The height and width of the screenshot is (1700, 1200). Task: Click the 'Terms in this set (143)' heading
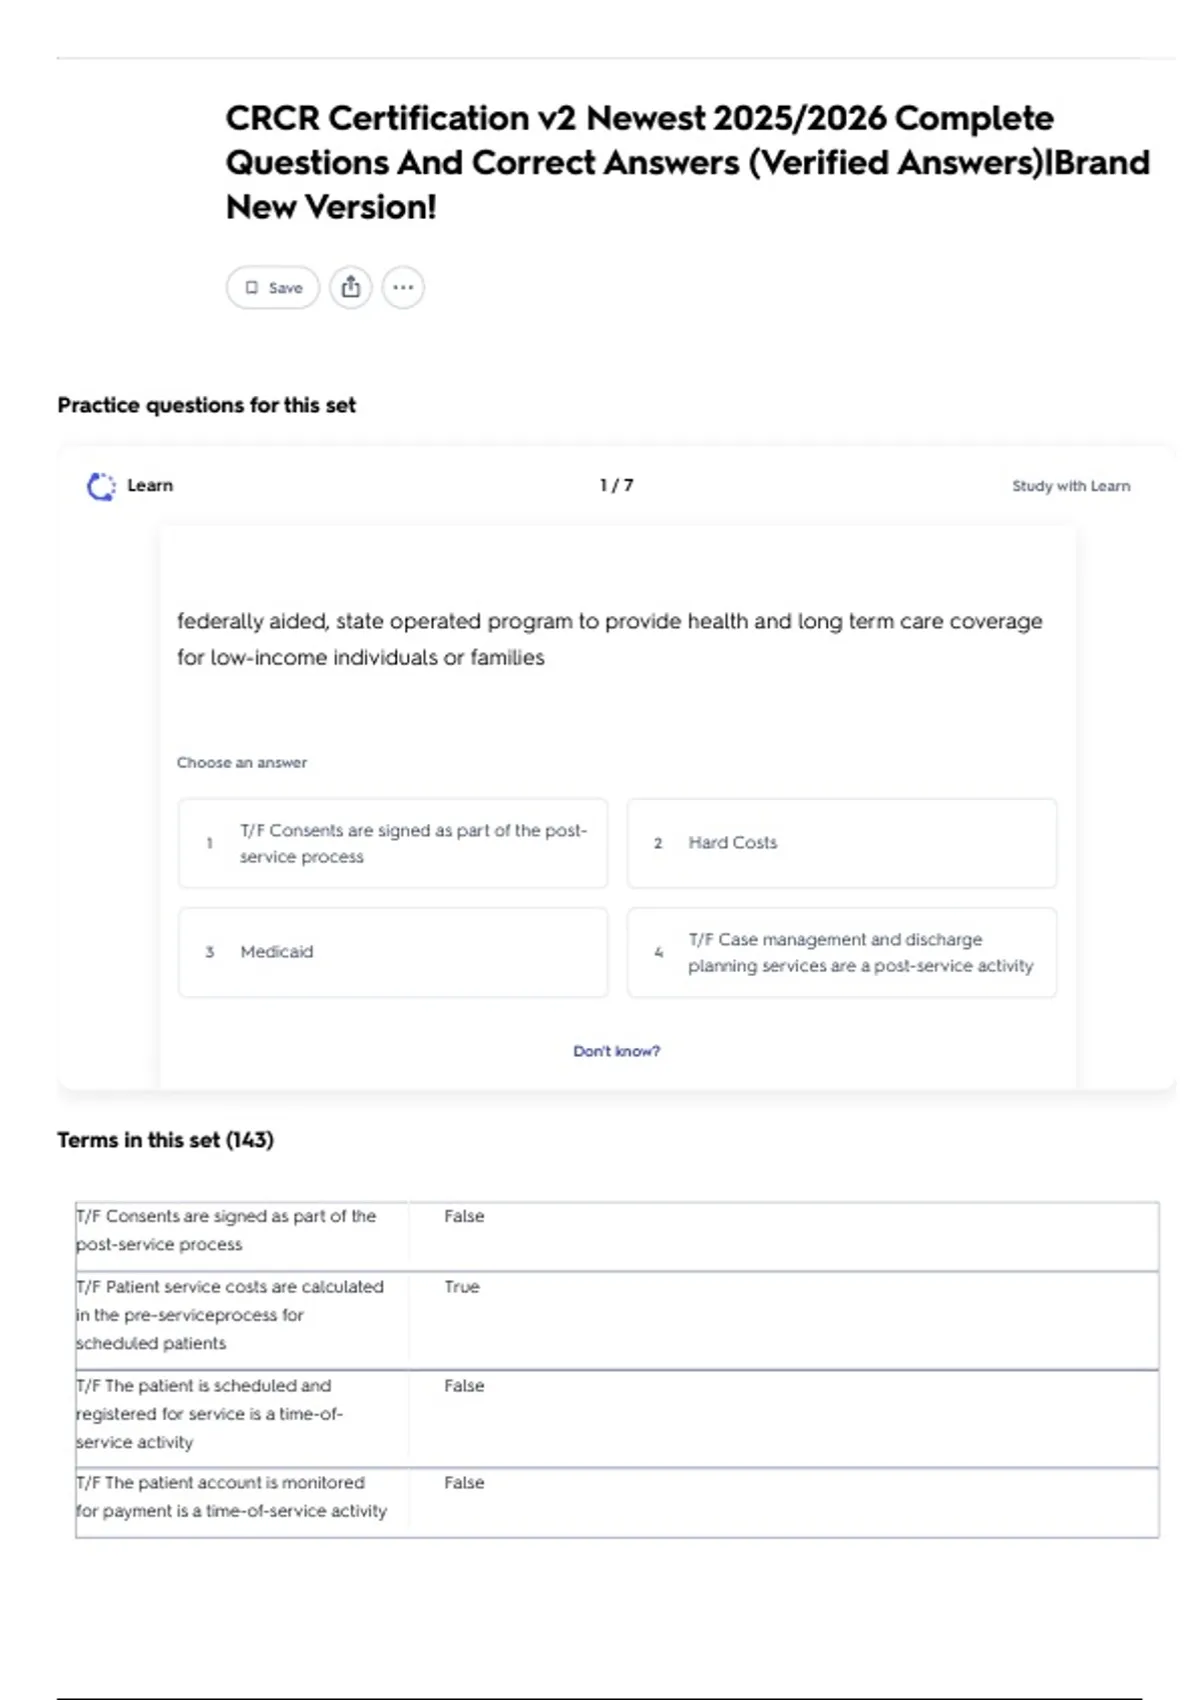165,1140
